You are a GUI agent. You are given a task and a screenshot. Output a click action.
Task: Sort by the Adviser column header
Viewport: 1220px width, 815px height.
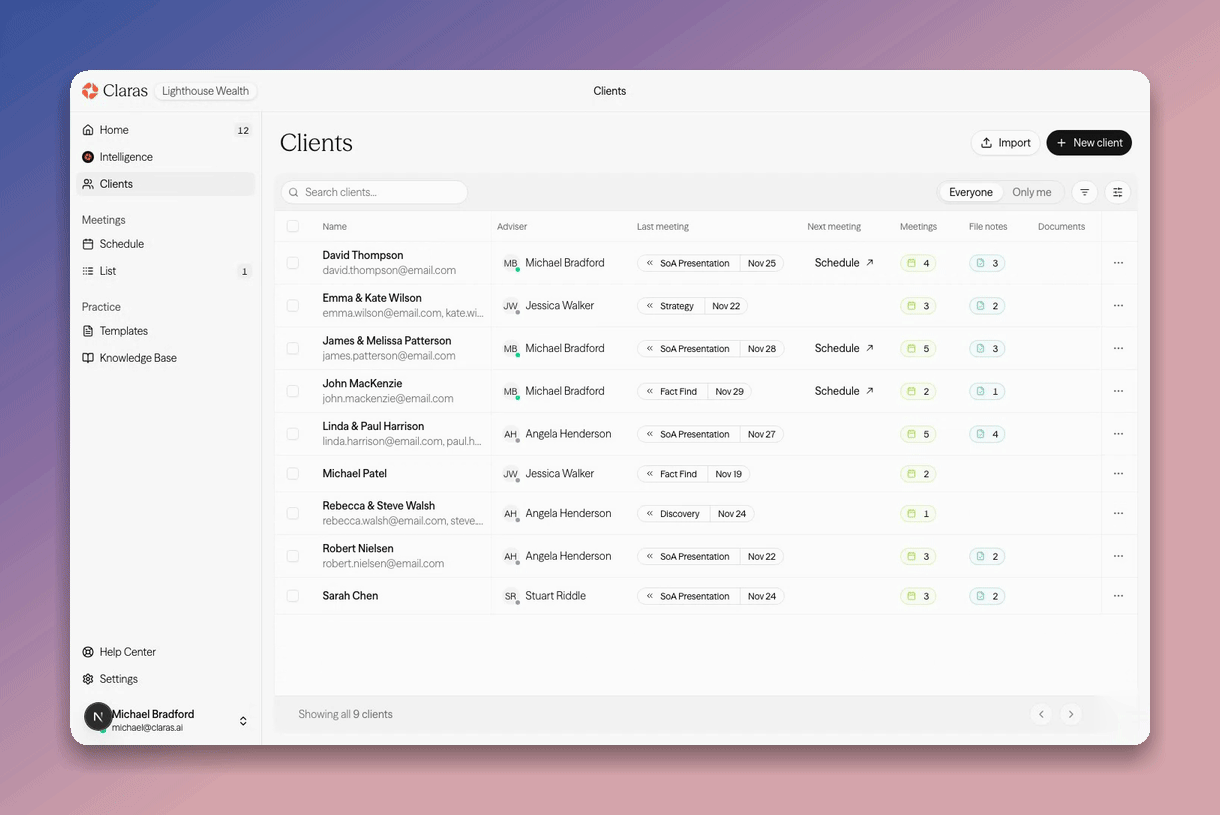[512, 227]
